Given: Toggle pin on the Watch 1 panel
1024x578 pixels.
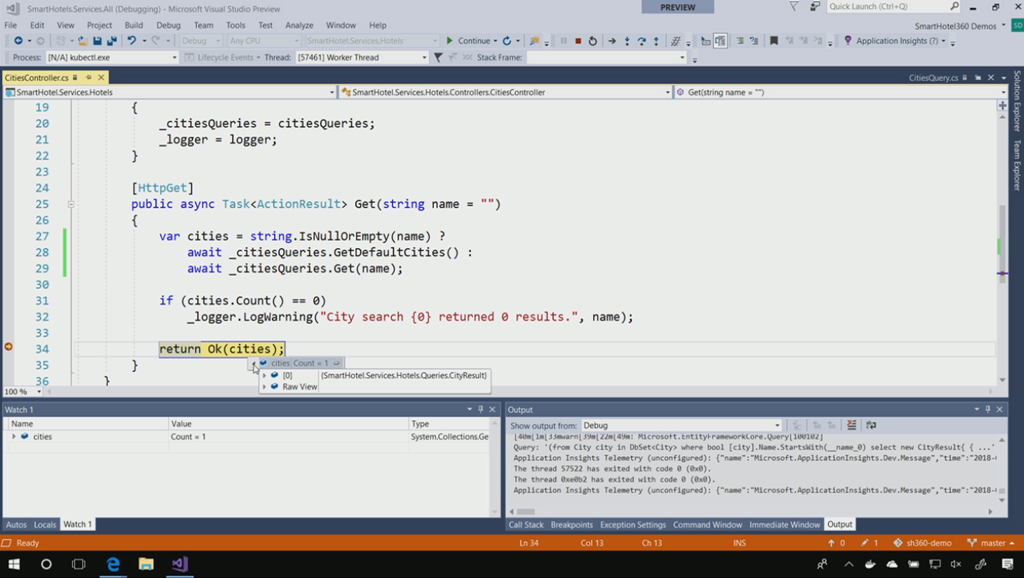Looking at the screenshot, I should click(x=481, y=409).
